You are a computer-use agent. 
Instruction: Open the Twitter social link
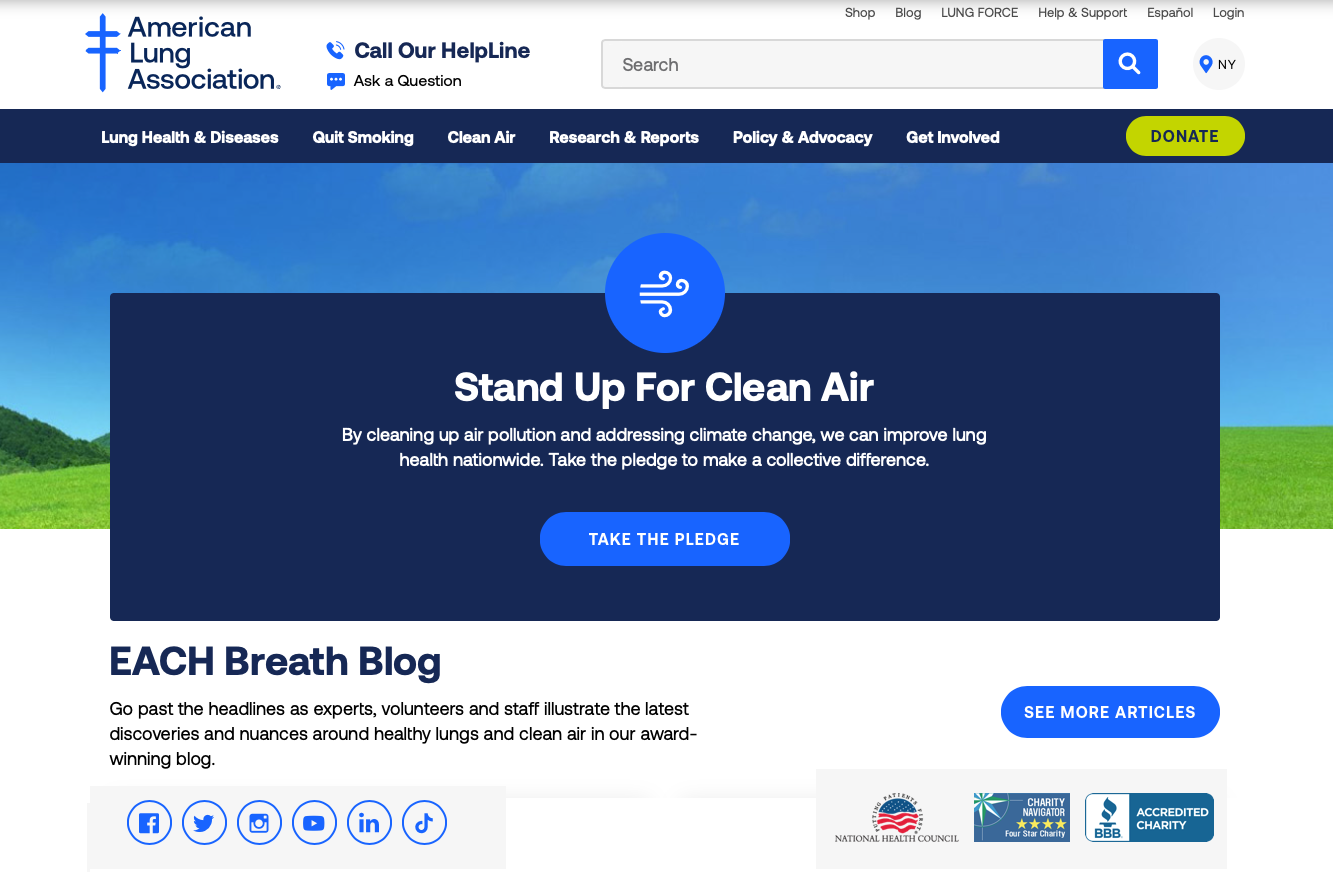pyautogui.click(x=204, y=823)
